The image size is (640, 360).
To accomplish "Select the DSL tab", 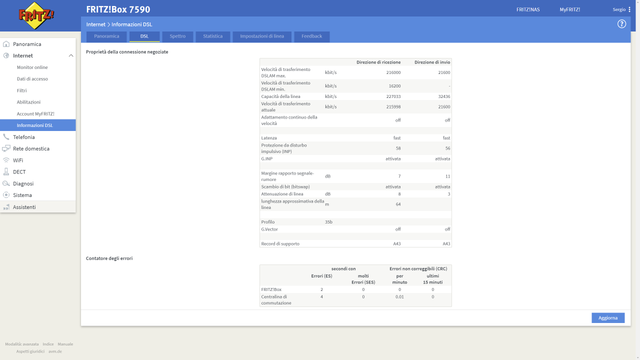I will pyautogui.click(x=144, y=36).
